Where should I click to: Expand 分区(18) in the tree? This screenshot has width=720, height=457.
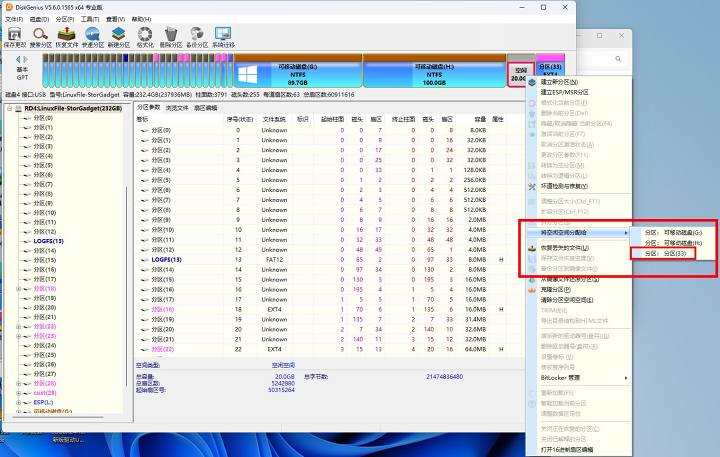click(18, 288)
